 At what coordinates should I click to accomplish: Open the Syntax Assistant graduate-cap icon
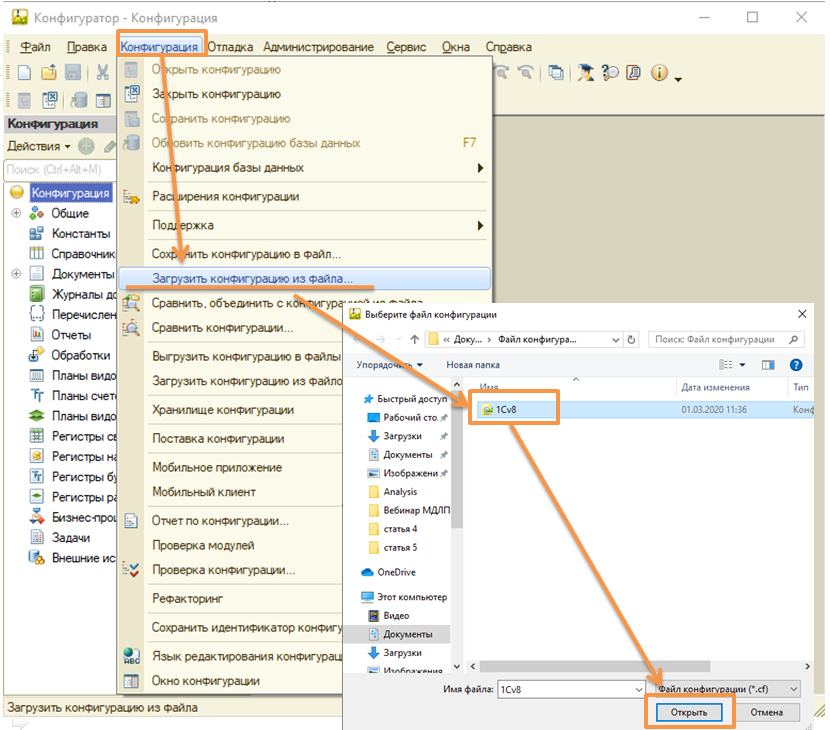[x=585, y=73]
